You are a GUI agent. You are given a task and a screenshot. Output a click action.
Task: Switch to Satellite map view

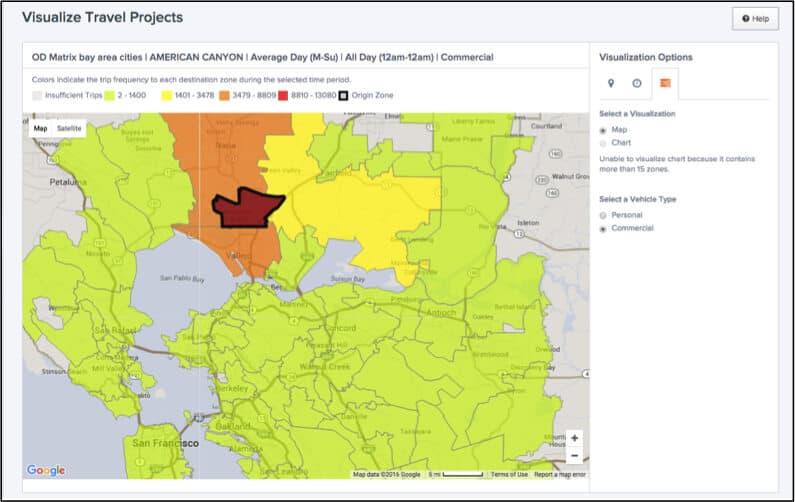[x=69, y=128]
